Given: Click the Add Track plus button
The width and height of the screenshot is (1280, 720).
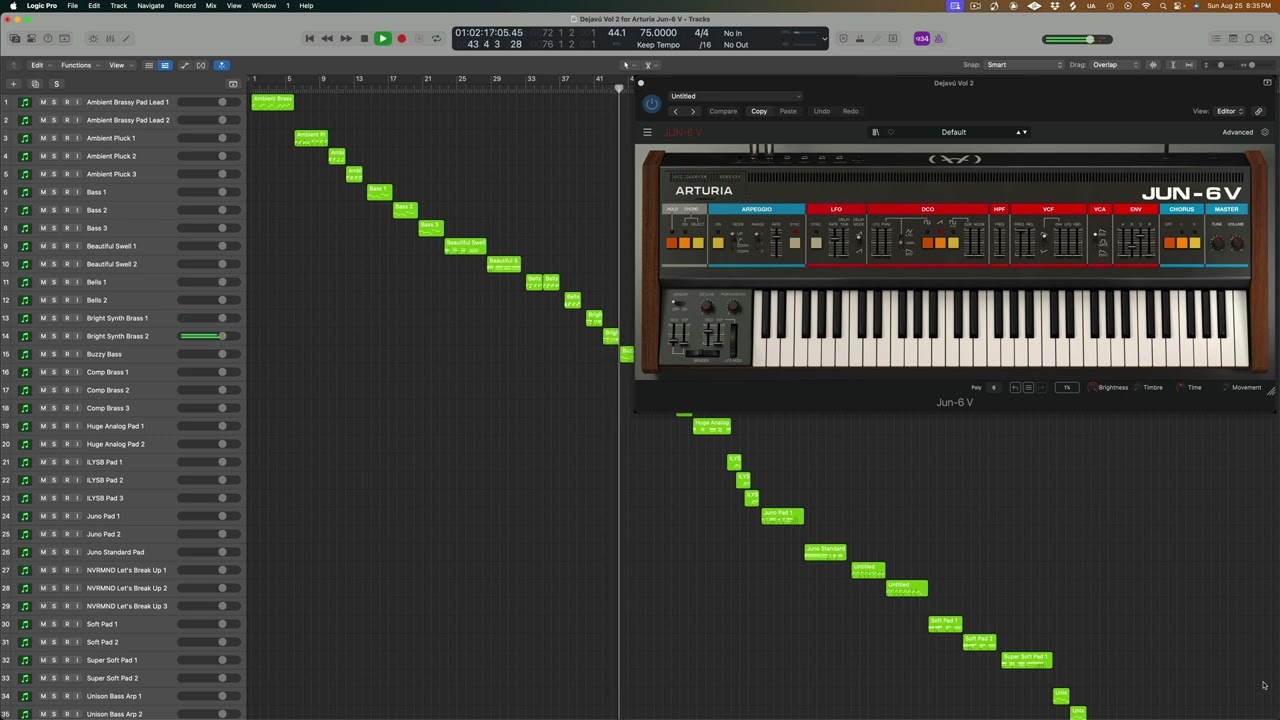Looking at the screenshot, I should coord(13,84).
